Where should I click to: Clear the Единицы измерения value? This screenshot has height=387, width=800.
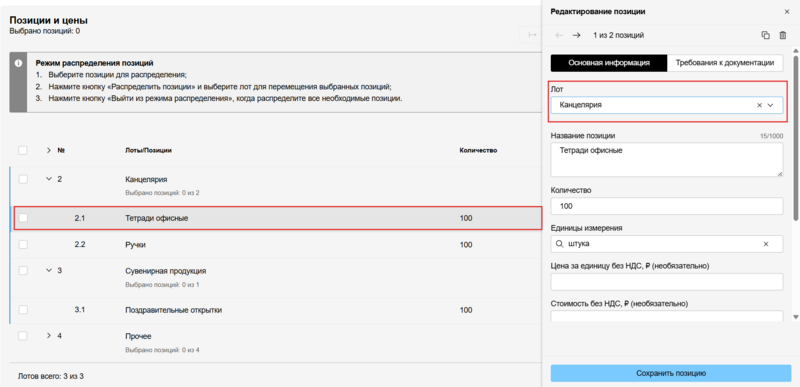point(766,244)
